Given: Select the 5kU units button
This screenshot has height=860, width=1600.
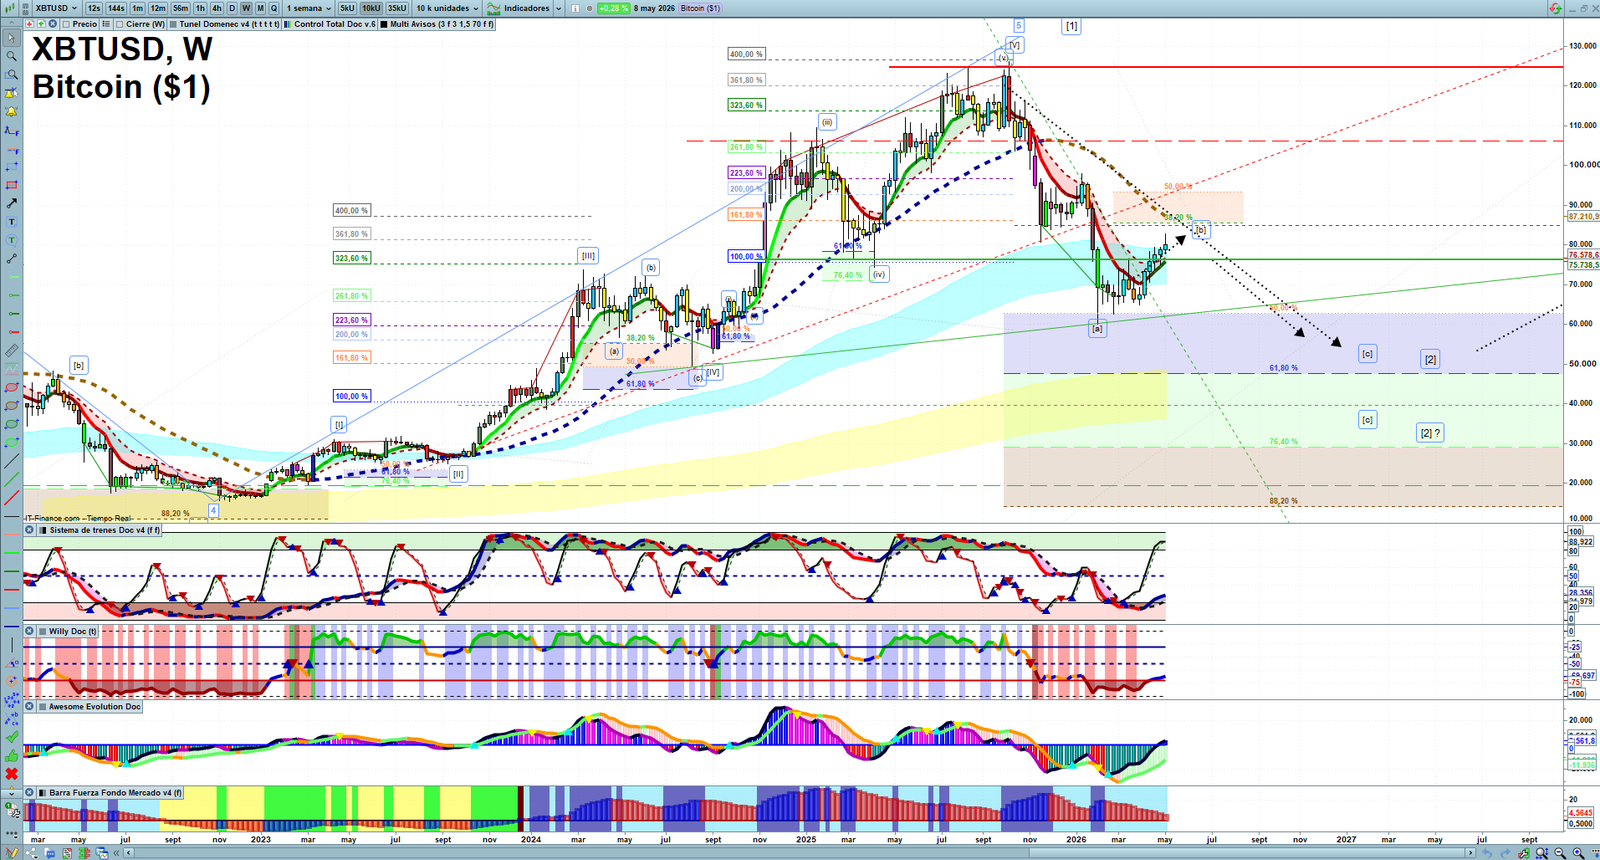Looking at the screenshot, I should 347,8.
